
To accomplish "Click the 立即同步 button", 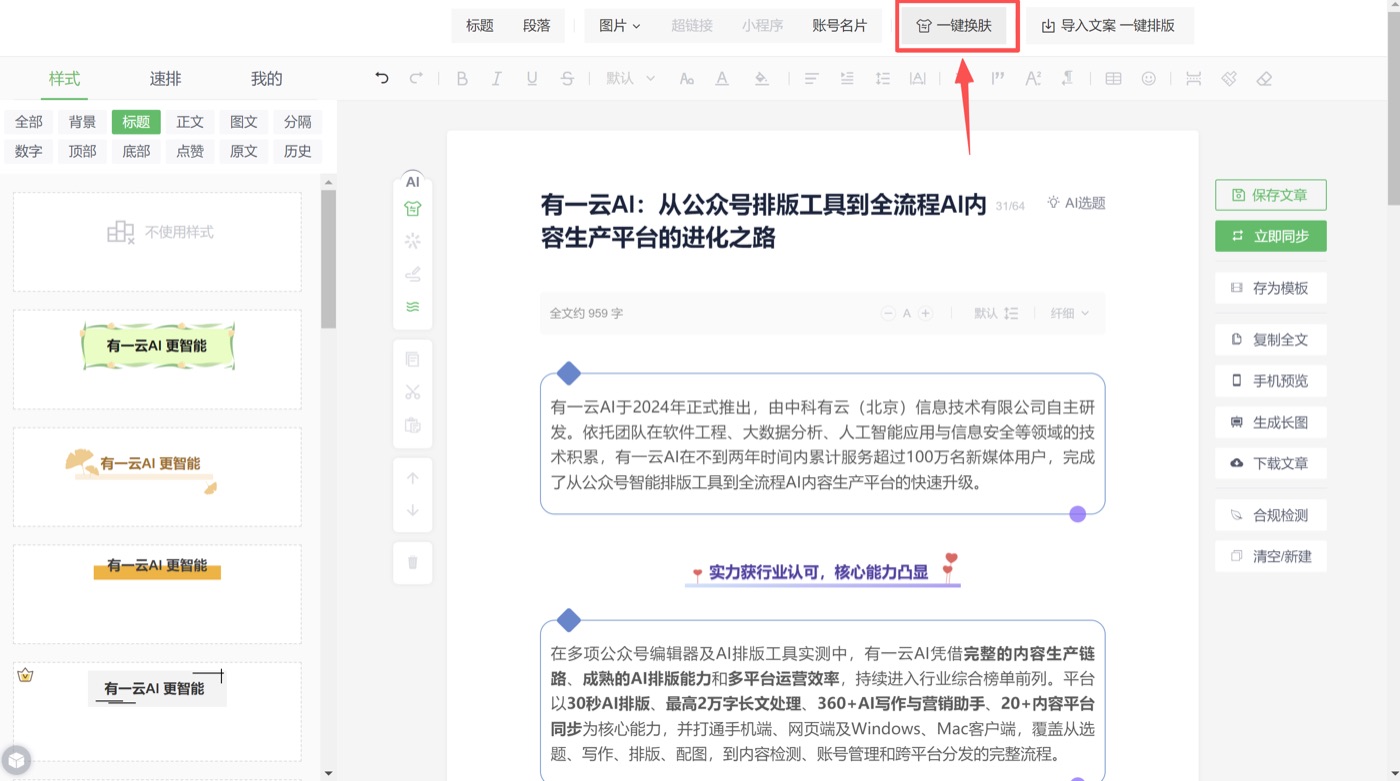I will tap(1271, 236).
